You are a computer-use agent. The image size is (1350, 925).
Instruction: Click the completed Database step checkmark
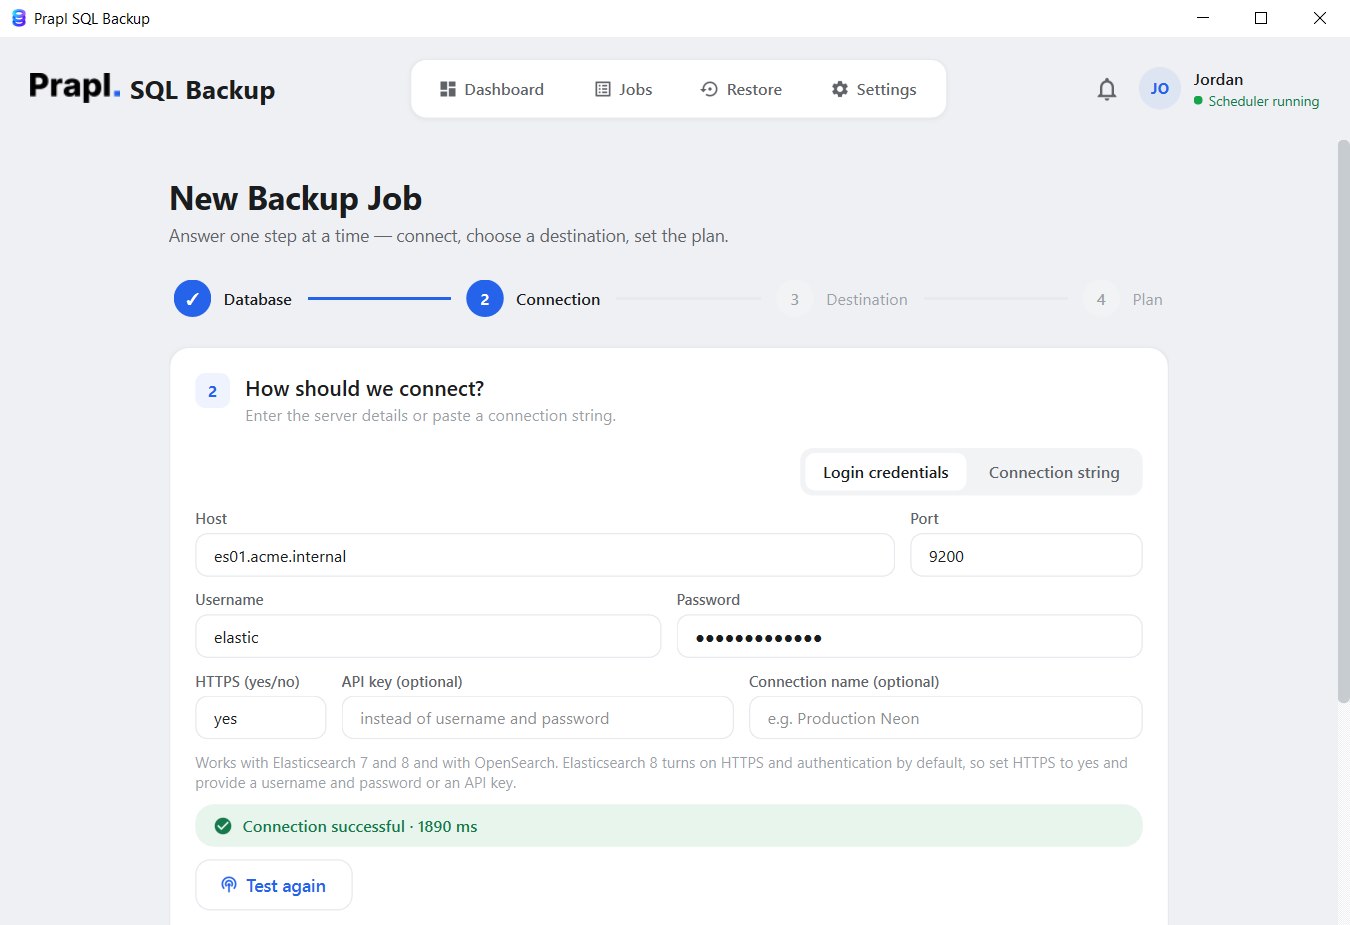192,299
